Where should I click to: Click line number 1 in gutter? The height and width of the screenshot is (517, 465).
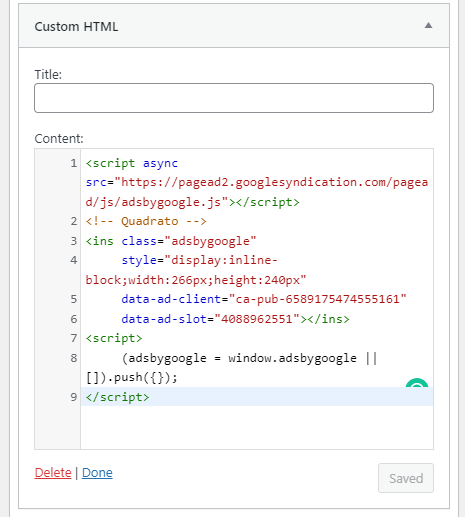tap(74, 163)
